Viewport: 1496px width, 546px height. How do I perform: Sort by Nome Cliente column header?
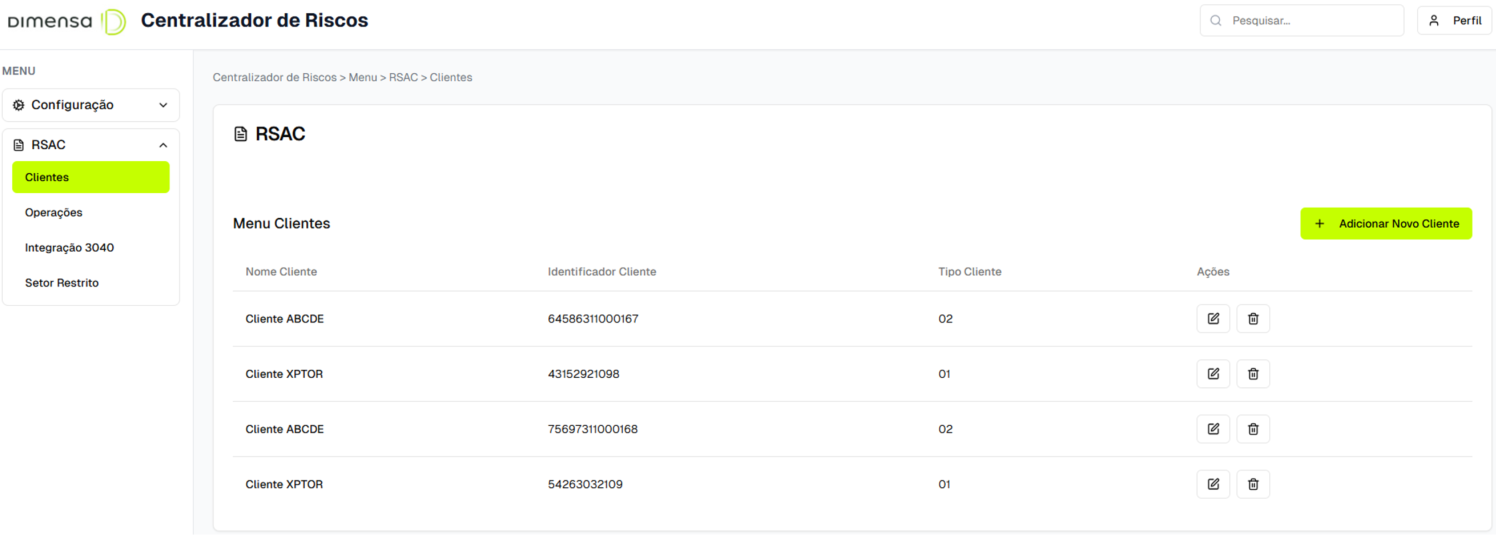(x=281, y=272)
